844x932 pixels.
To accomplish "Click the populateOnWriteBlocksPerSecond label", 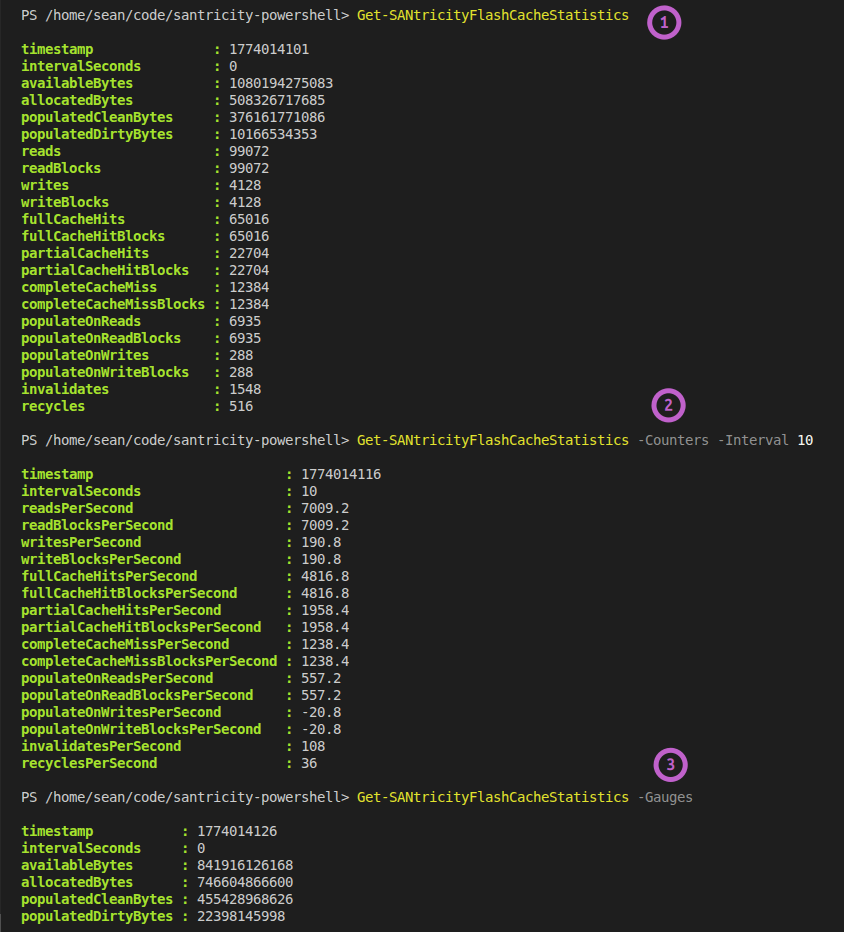I will (141, 729).
